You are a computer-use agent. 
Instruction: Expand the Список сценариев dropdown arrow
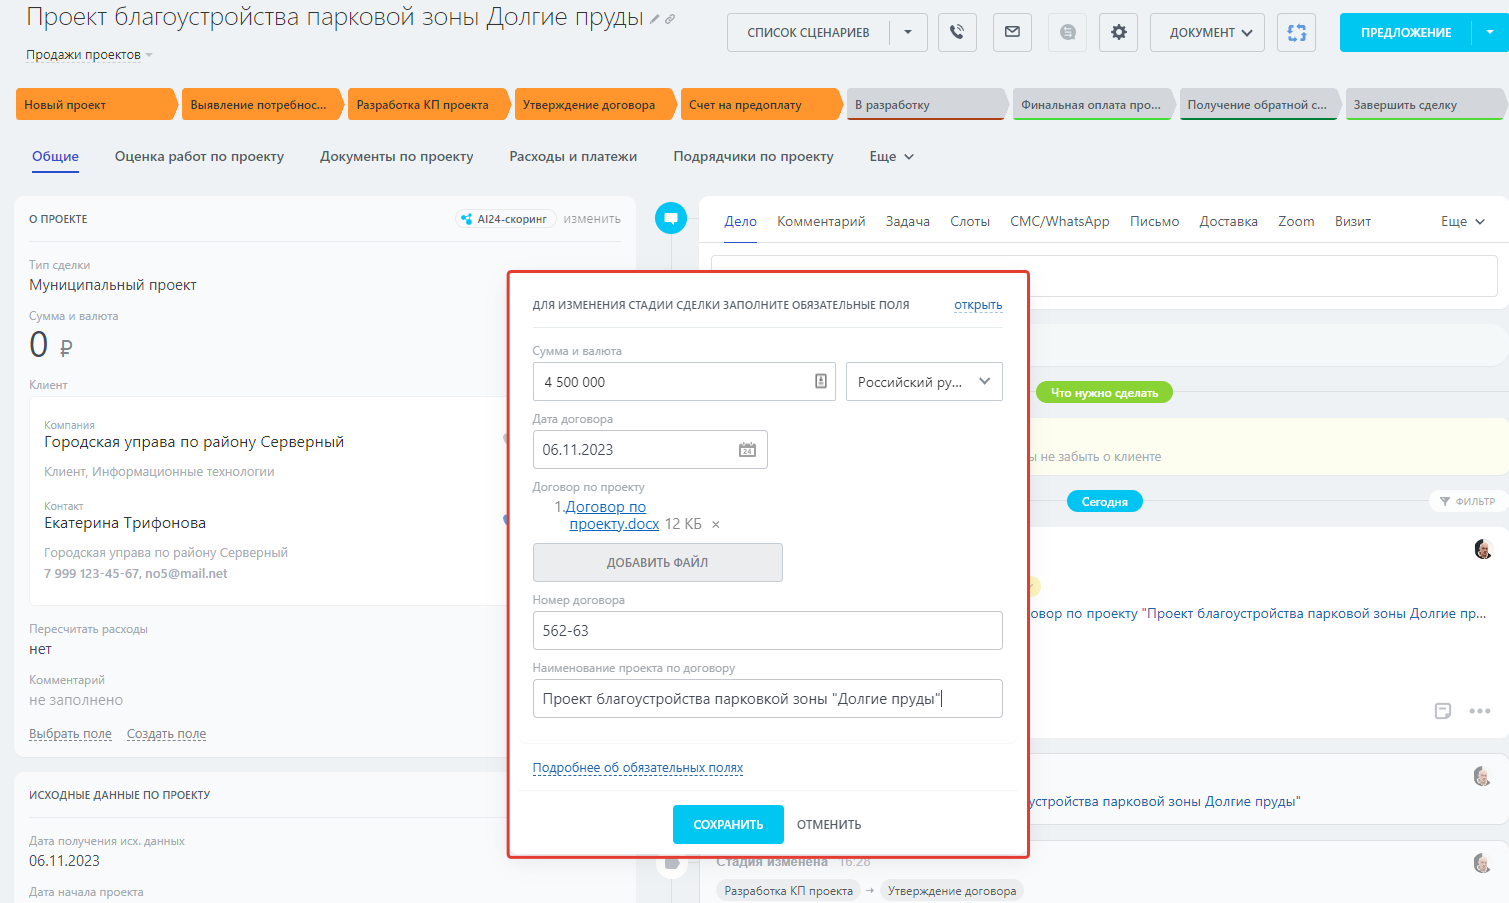click(908, 32)
